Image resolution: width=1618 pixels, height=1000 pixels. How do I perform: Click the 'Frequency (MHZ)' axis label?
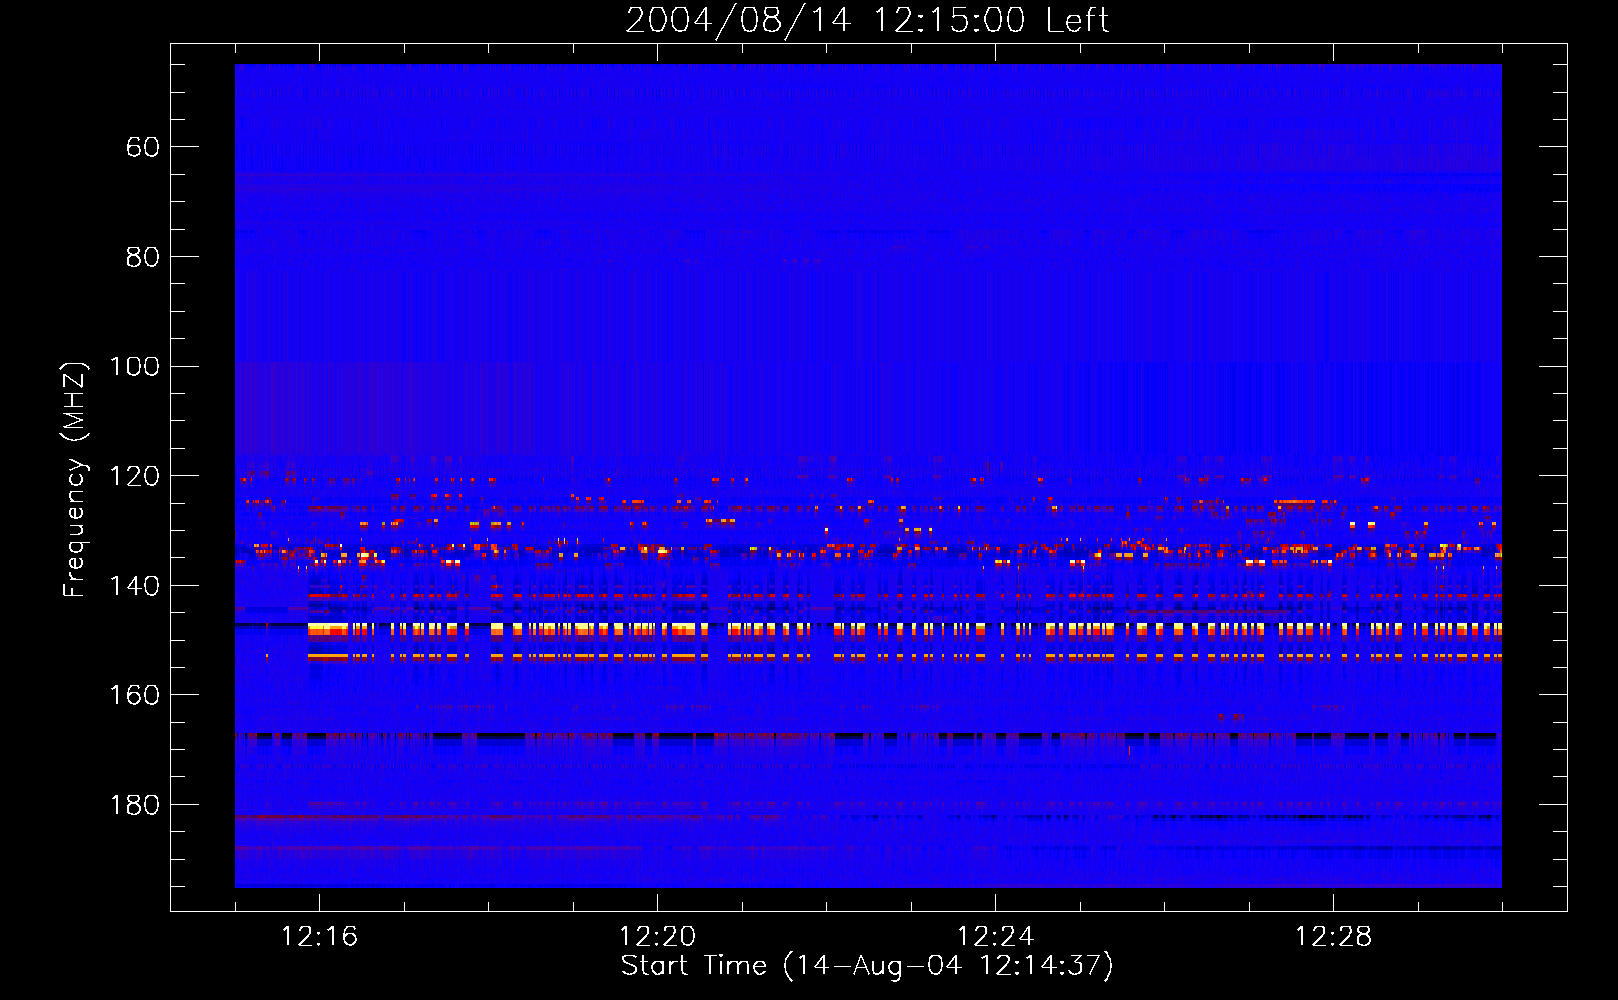coord(75,479)
